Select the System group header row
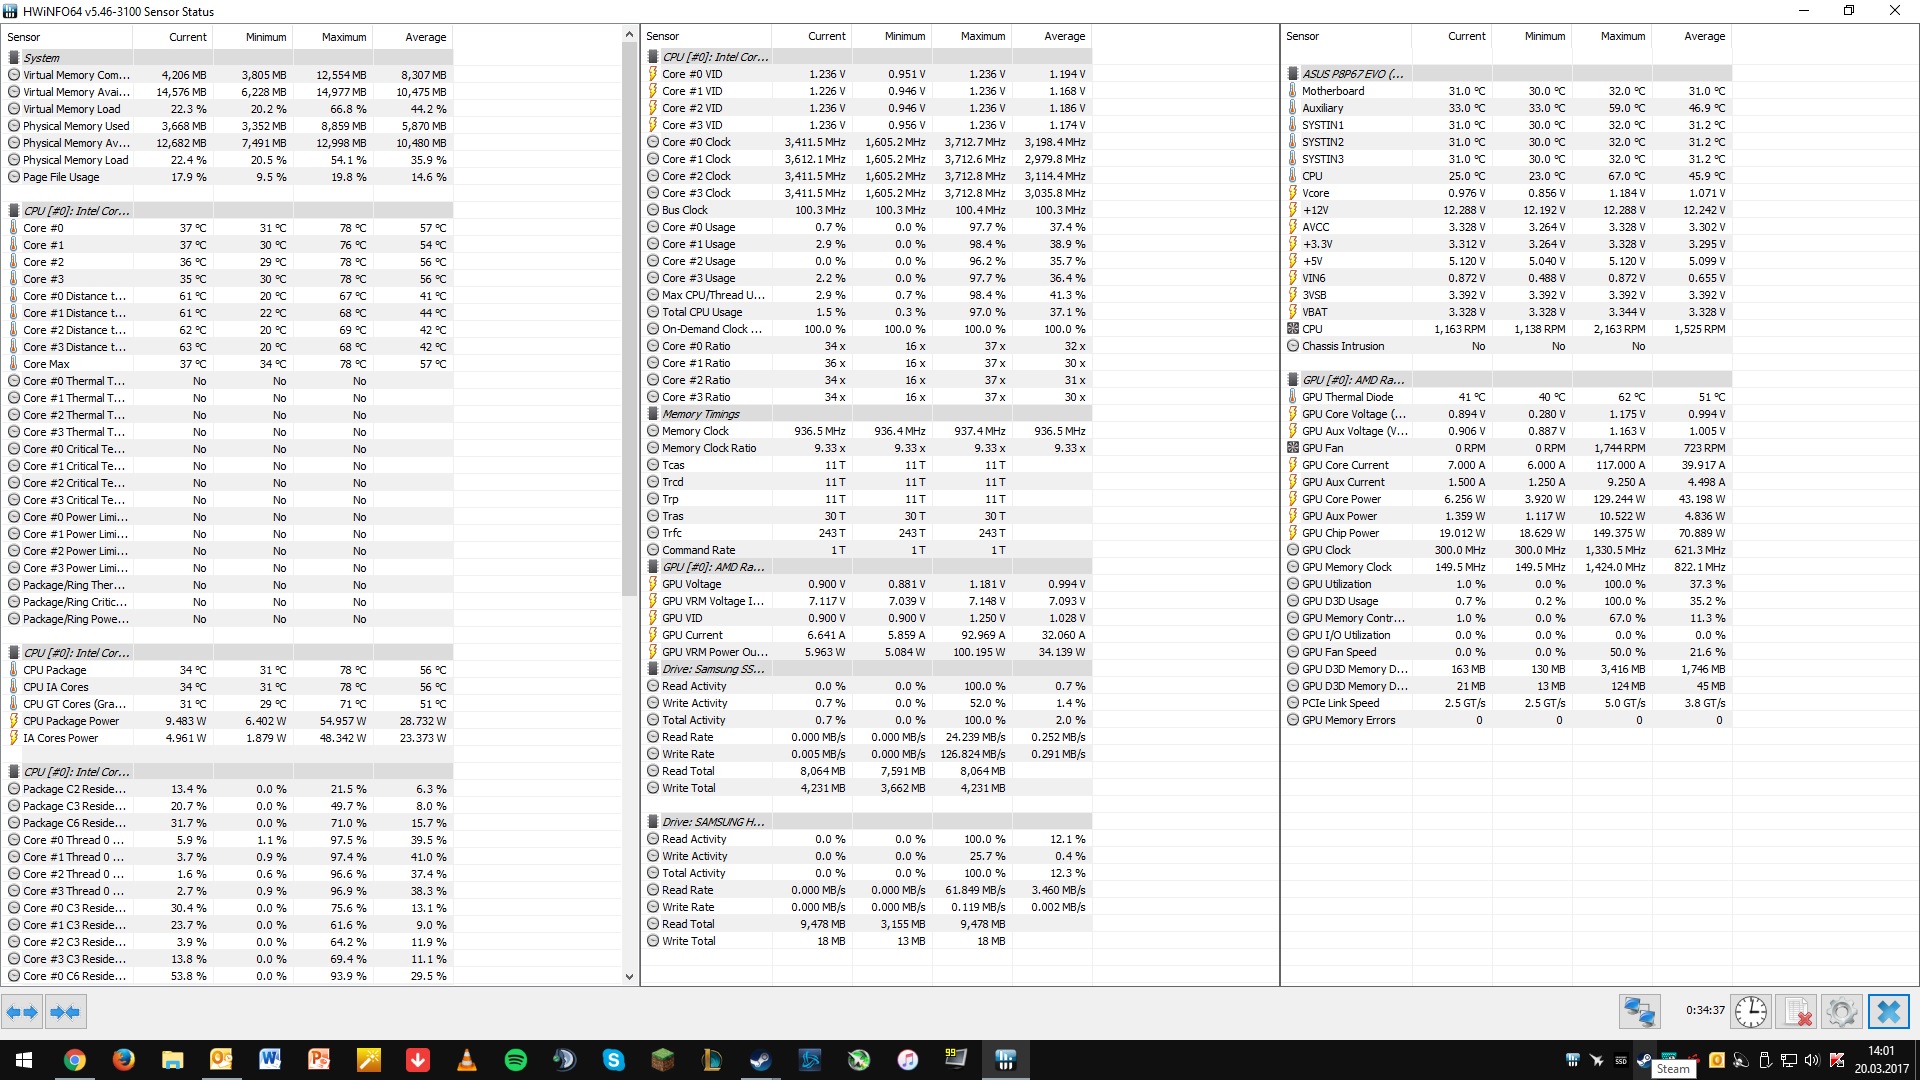Screen dimensions: 1920x1080 click(42, 58)
